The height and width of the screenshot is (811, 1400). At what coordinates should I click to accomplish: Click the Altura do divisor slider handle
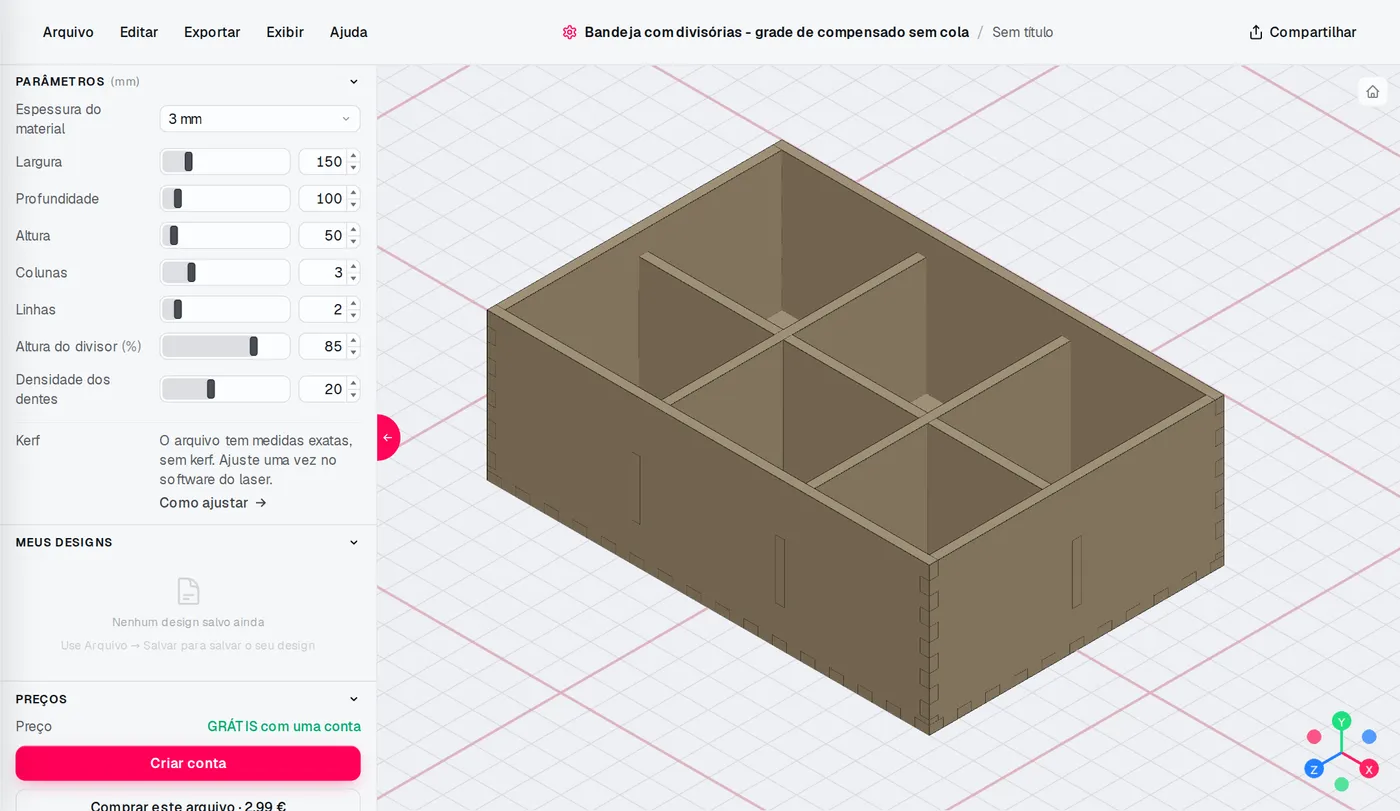click(254, 346)
